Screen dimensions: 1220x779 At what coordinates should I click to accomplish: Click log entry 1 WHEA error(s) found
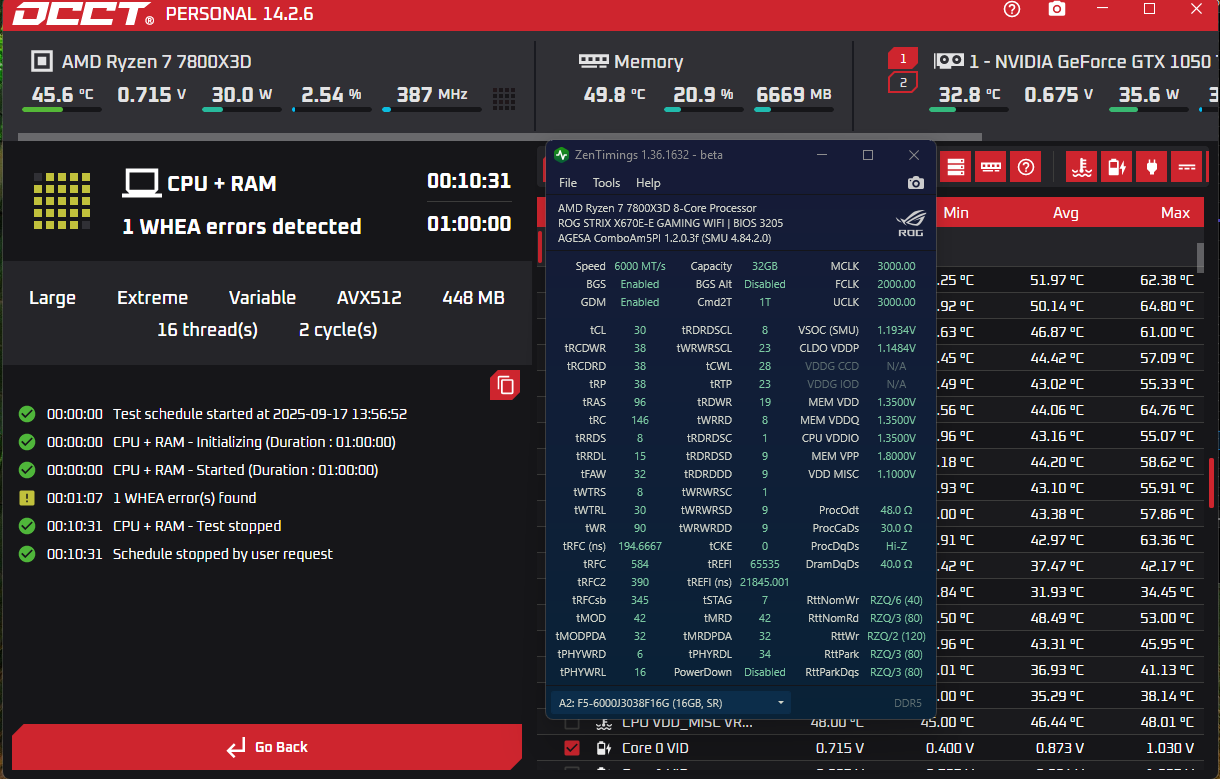[x=184, y=498]
